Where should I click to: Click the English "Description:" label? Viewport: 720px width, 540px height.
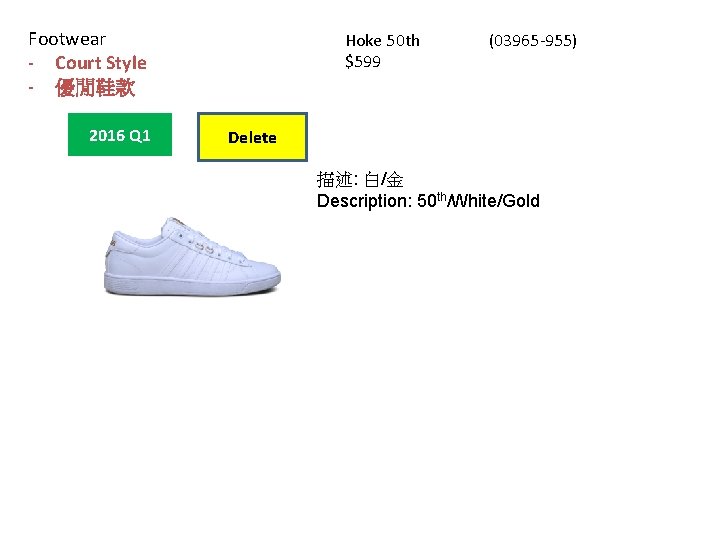click(x=365, y=201)
